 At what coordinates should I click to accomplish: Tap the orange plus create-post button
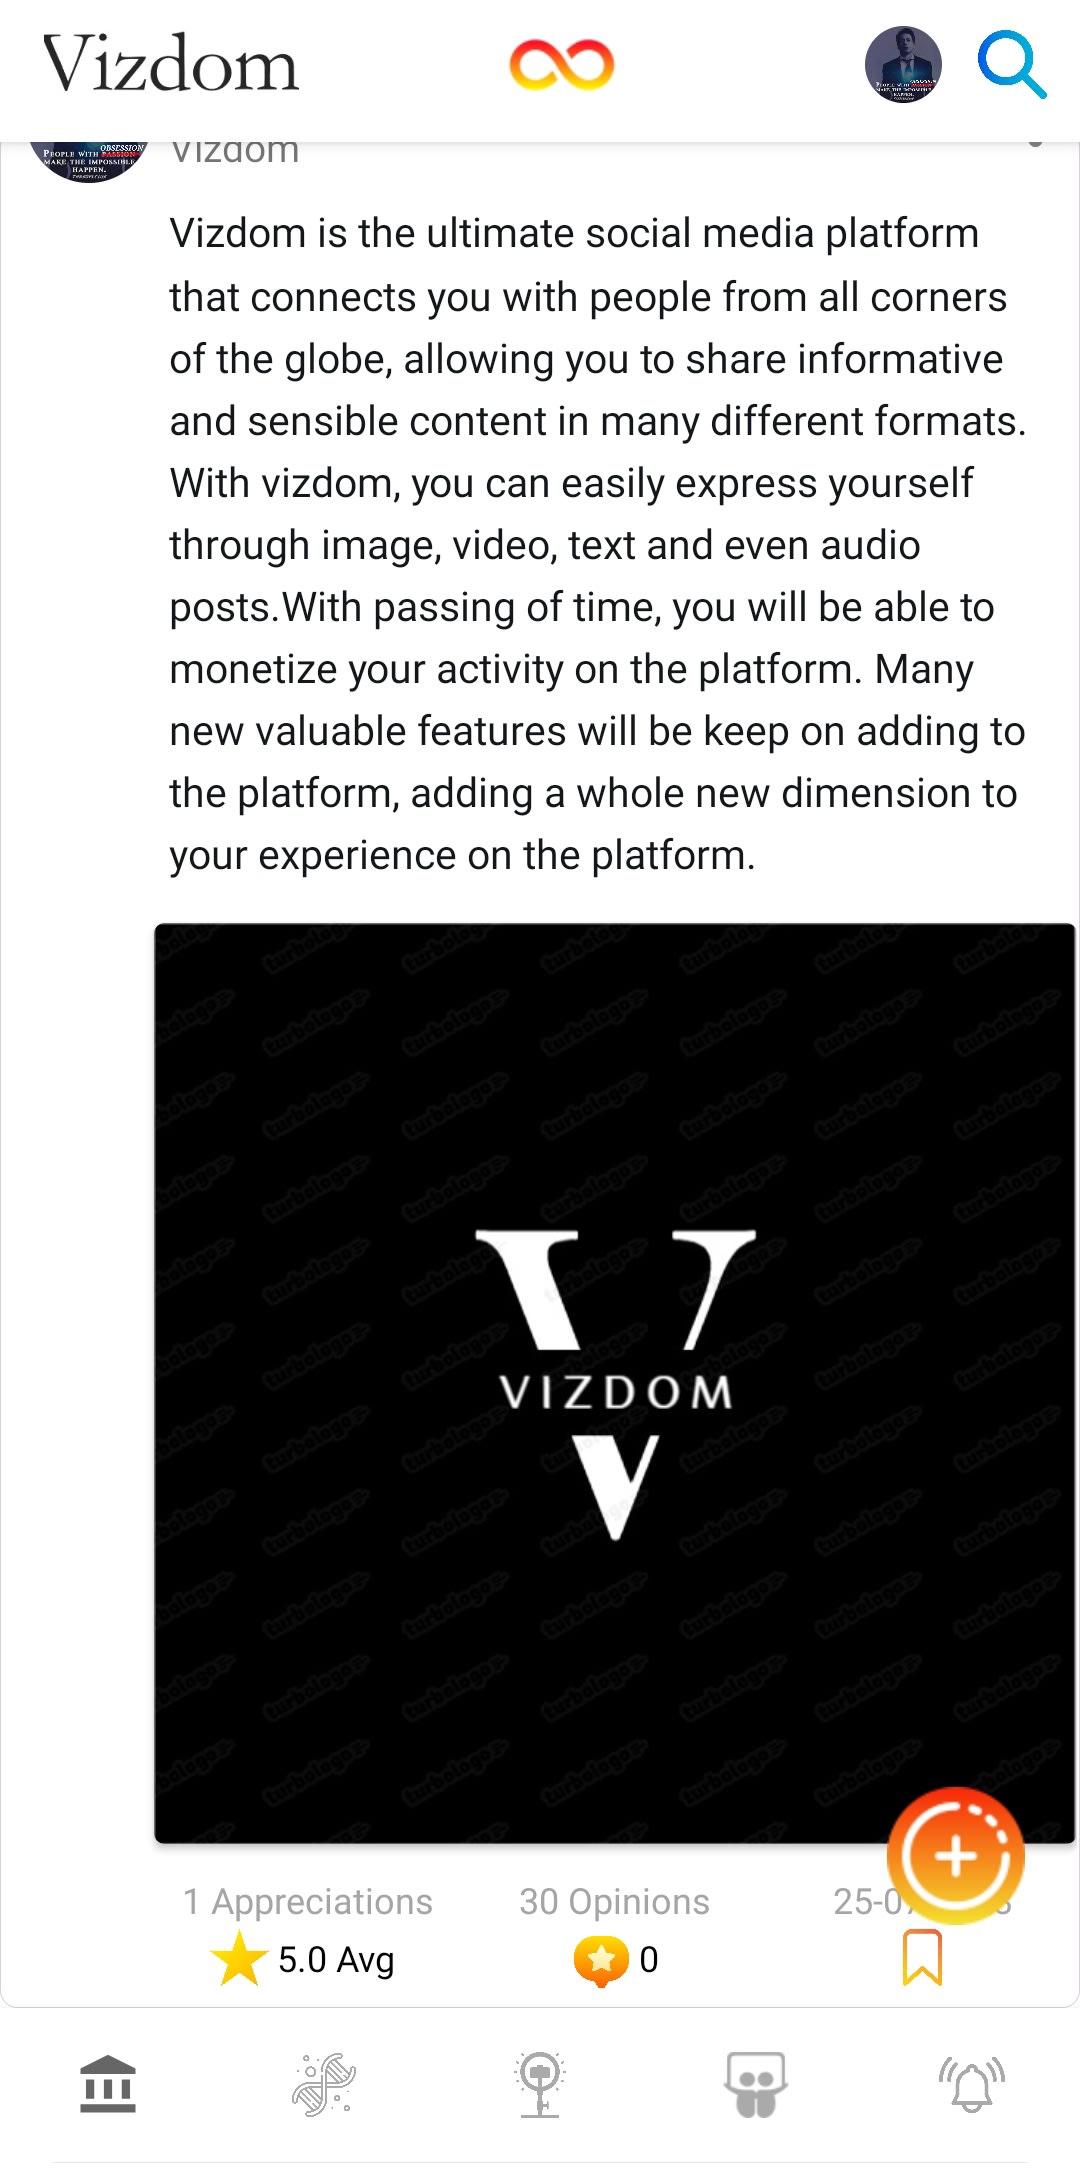[955, 1856]
